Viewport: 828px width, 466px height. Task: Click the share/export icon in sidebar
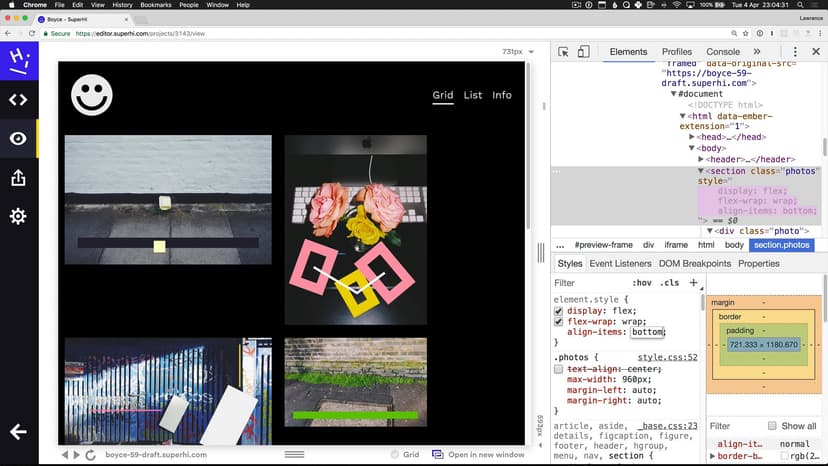tap(18, 178)
